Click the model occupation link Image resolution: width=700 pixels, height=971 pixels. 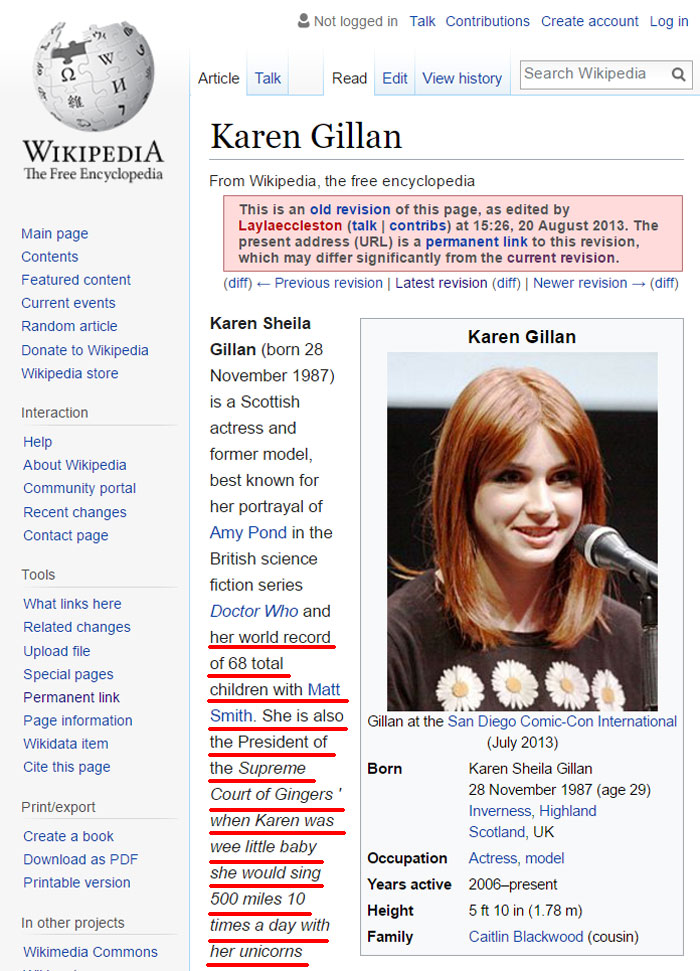[x=545, y=858]
